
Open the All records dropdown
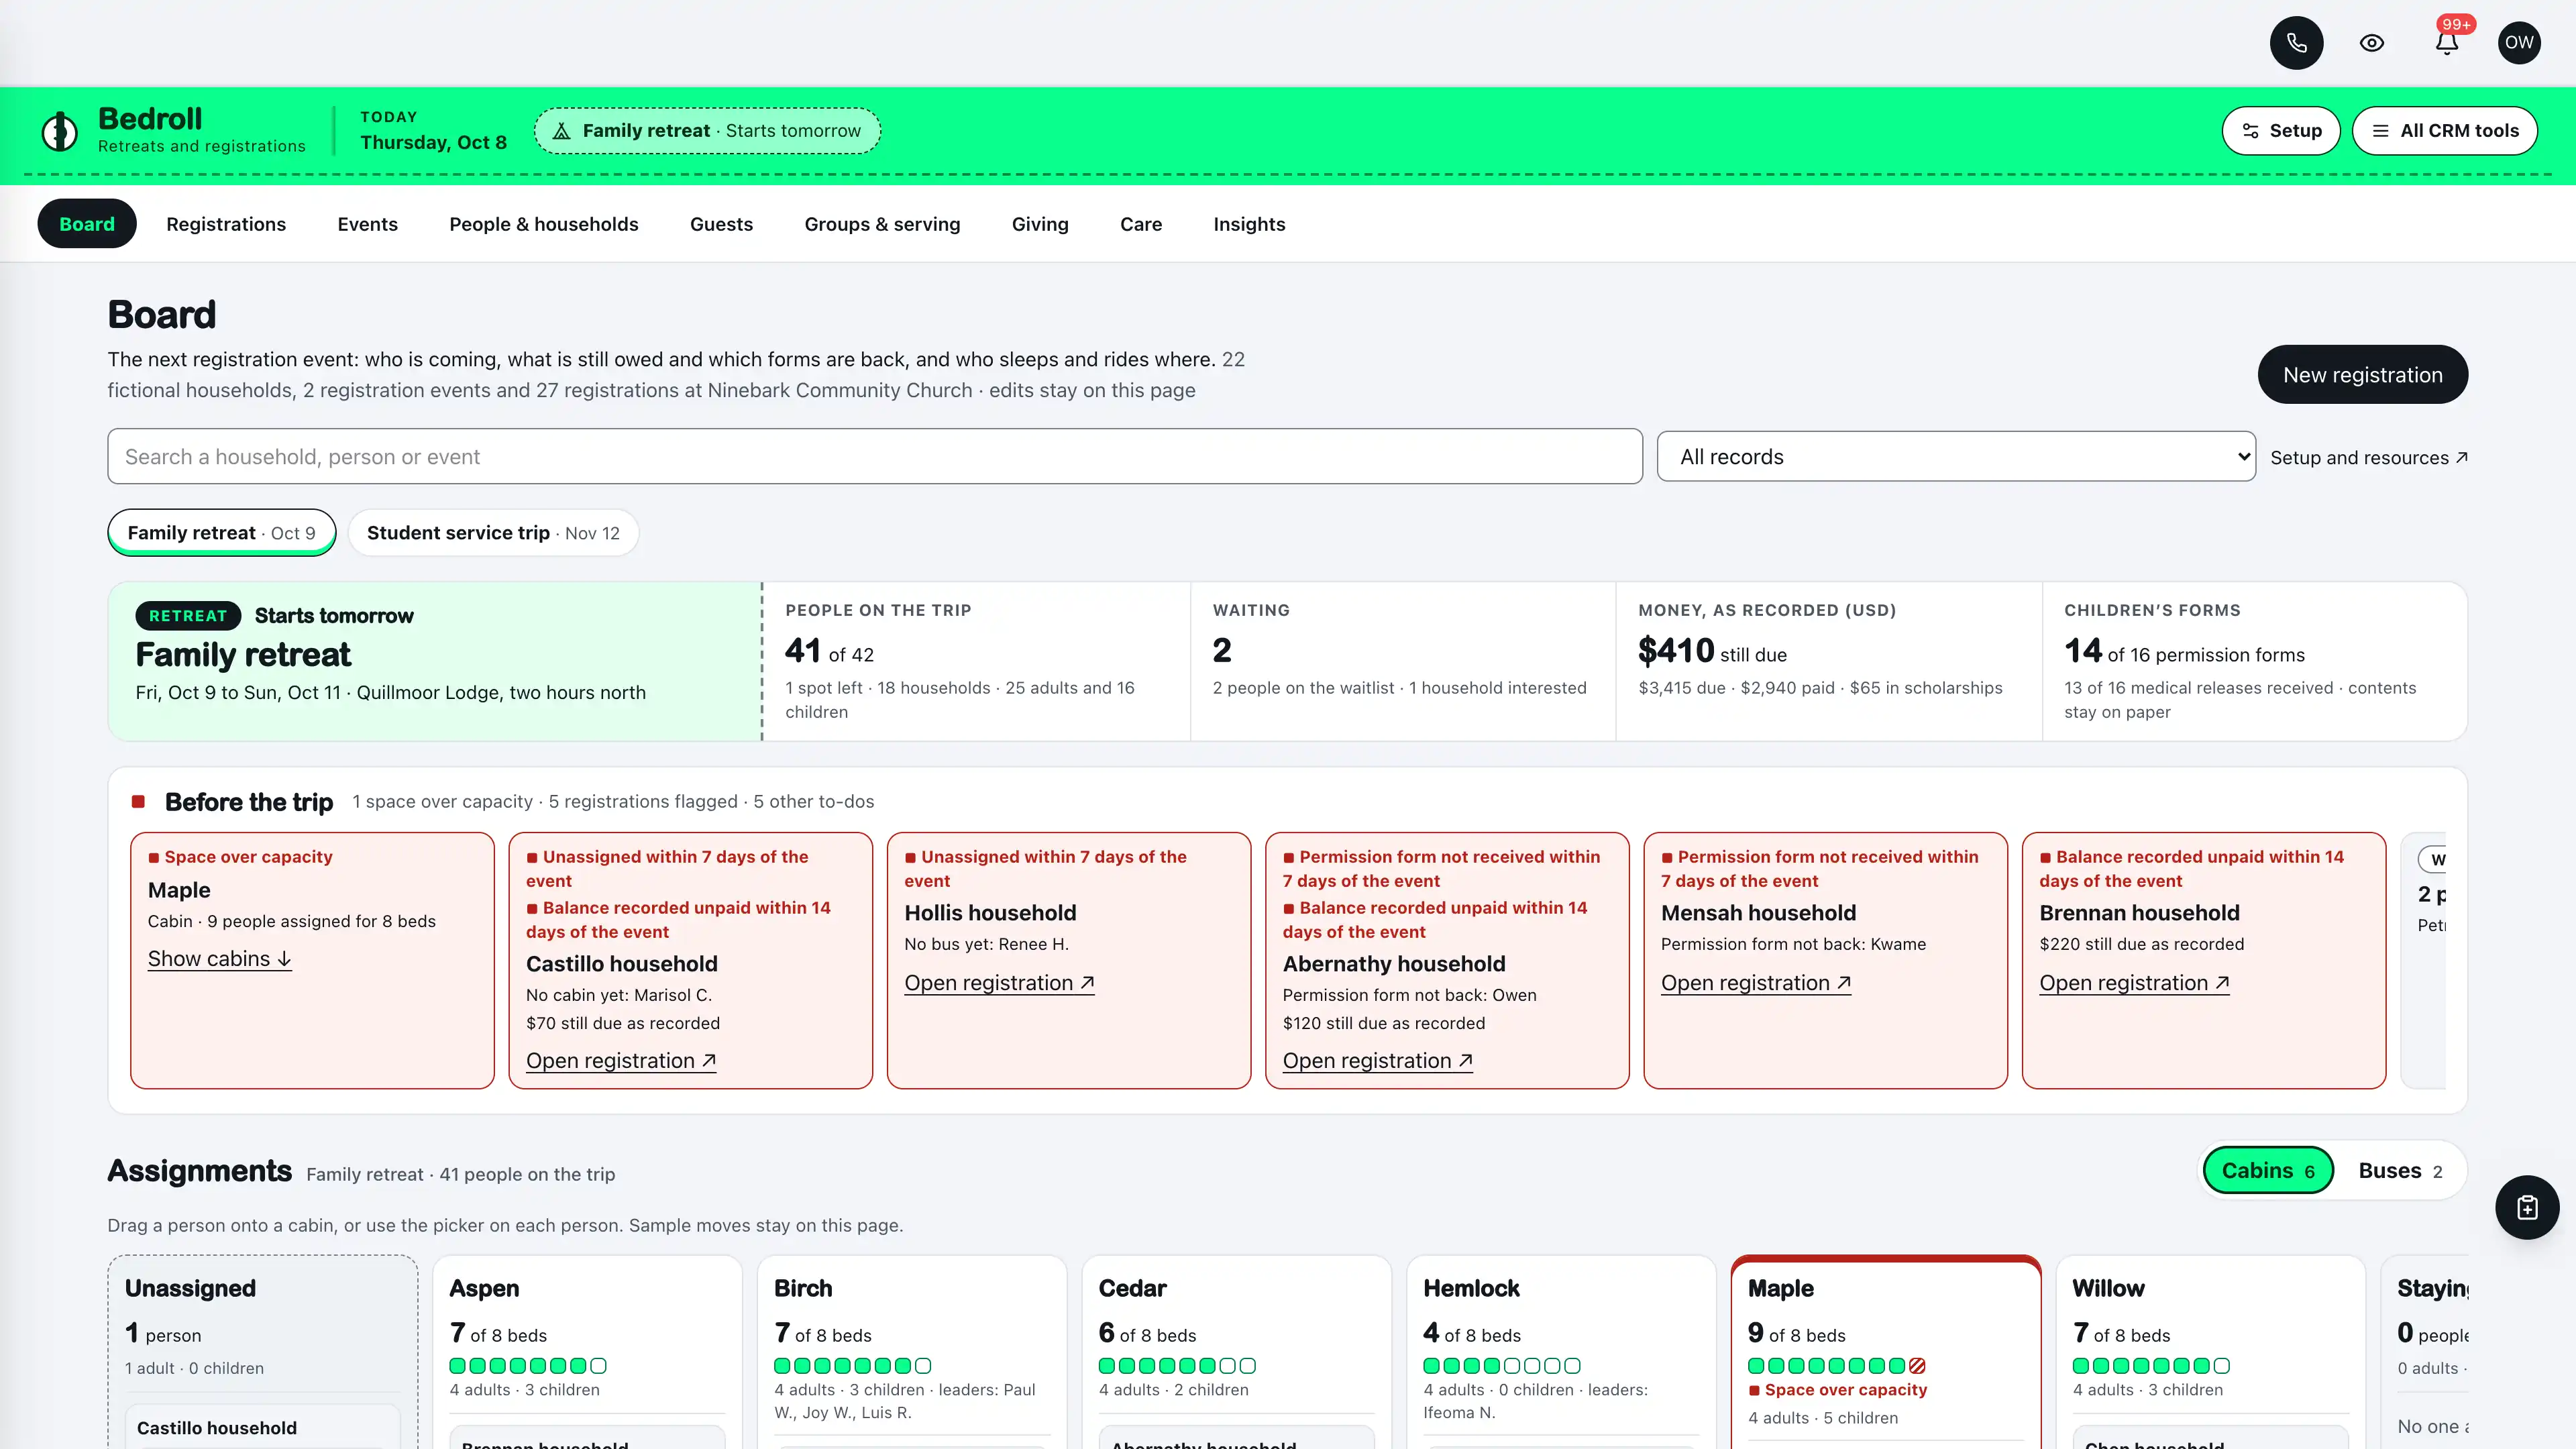click(1956, 457)
